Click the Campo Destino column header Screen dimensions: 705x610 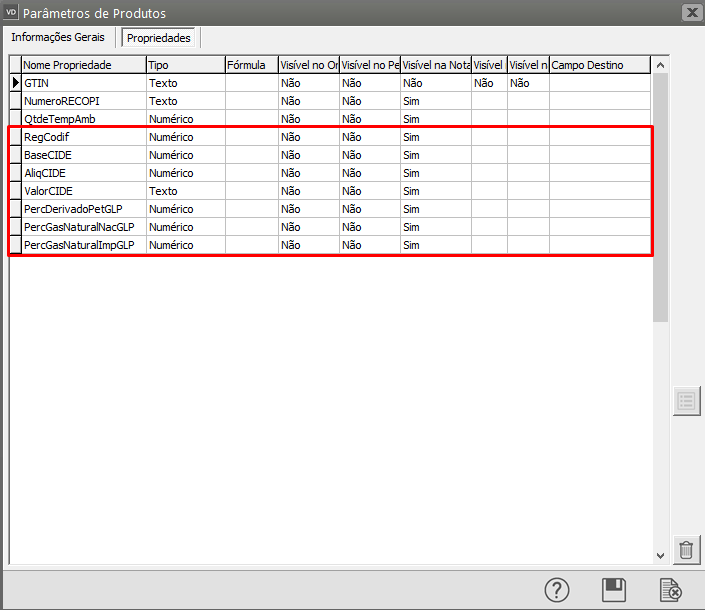(600, 65)
